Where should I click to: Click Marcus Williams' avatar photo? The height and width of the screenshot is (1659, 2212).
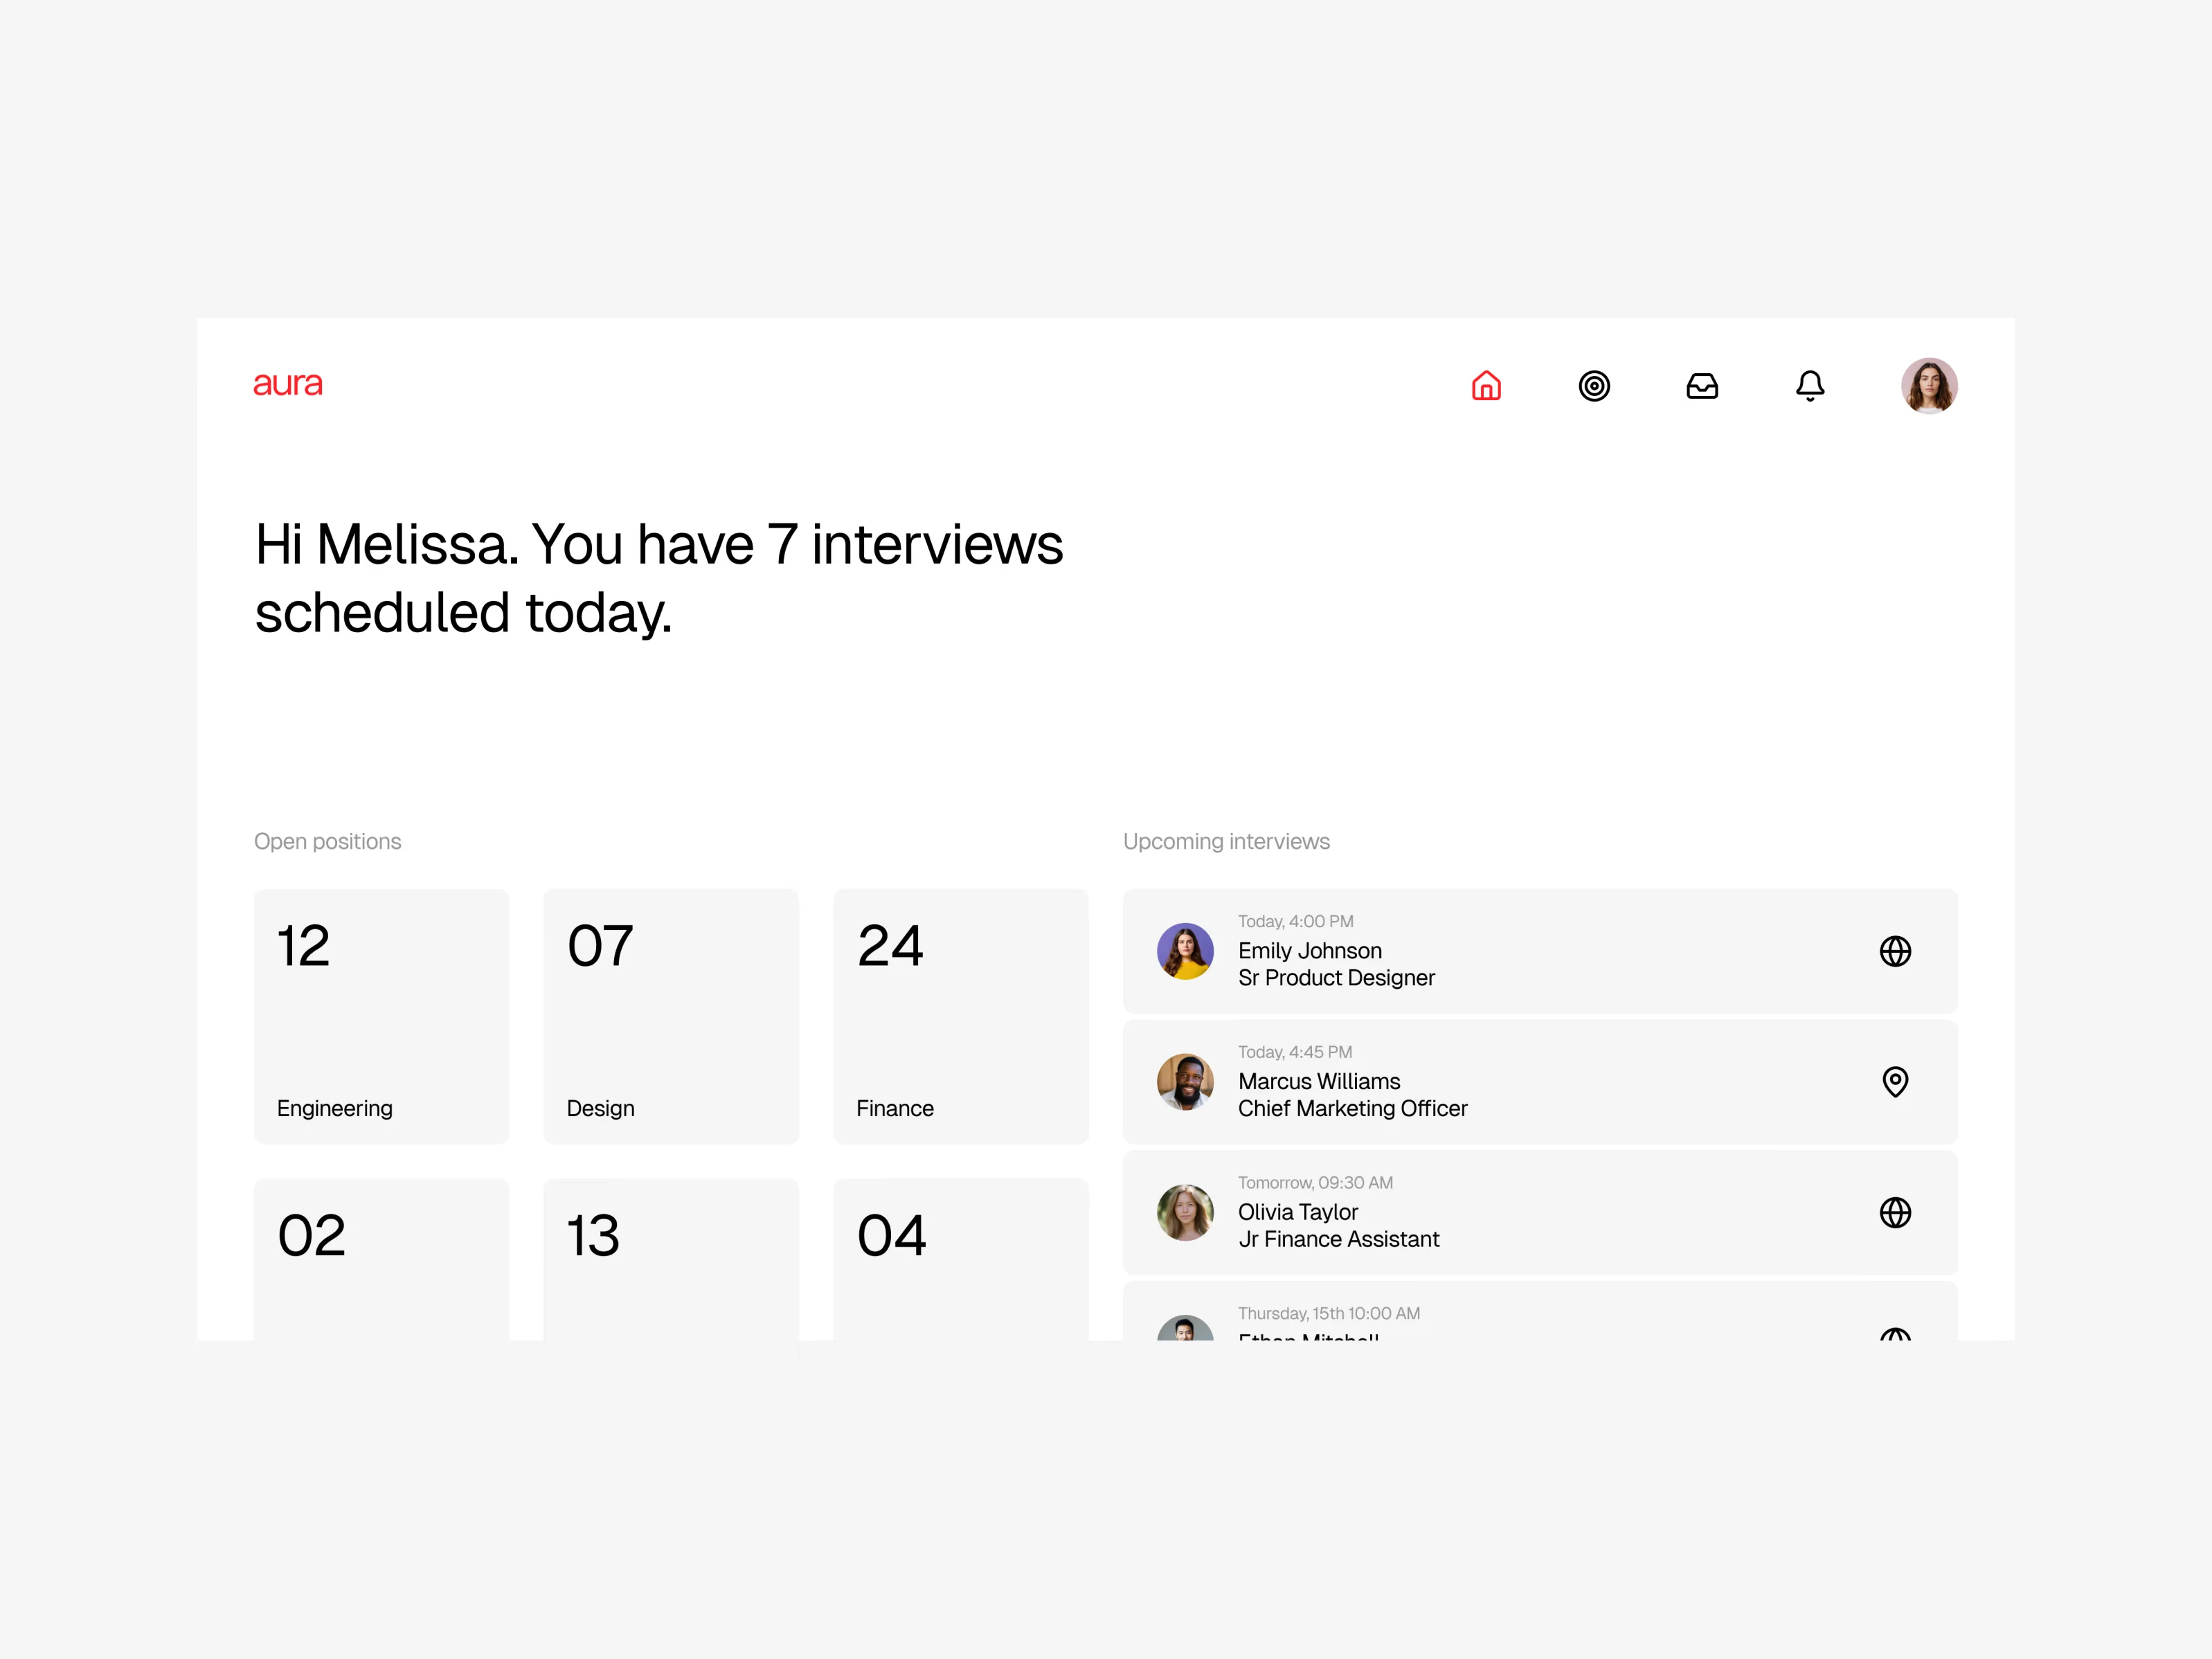pyautogui.click(x=1185, y=1081)
